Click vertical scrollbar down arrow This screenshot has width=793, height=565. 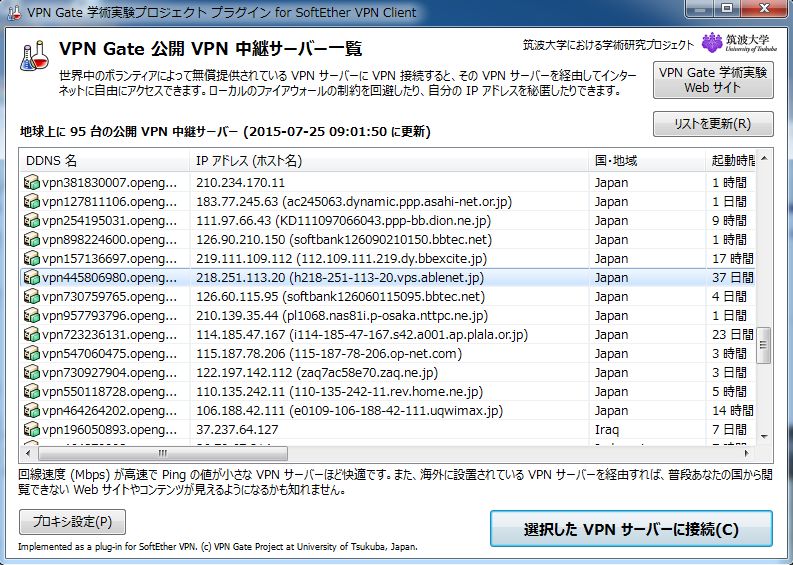764,437
